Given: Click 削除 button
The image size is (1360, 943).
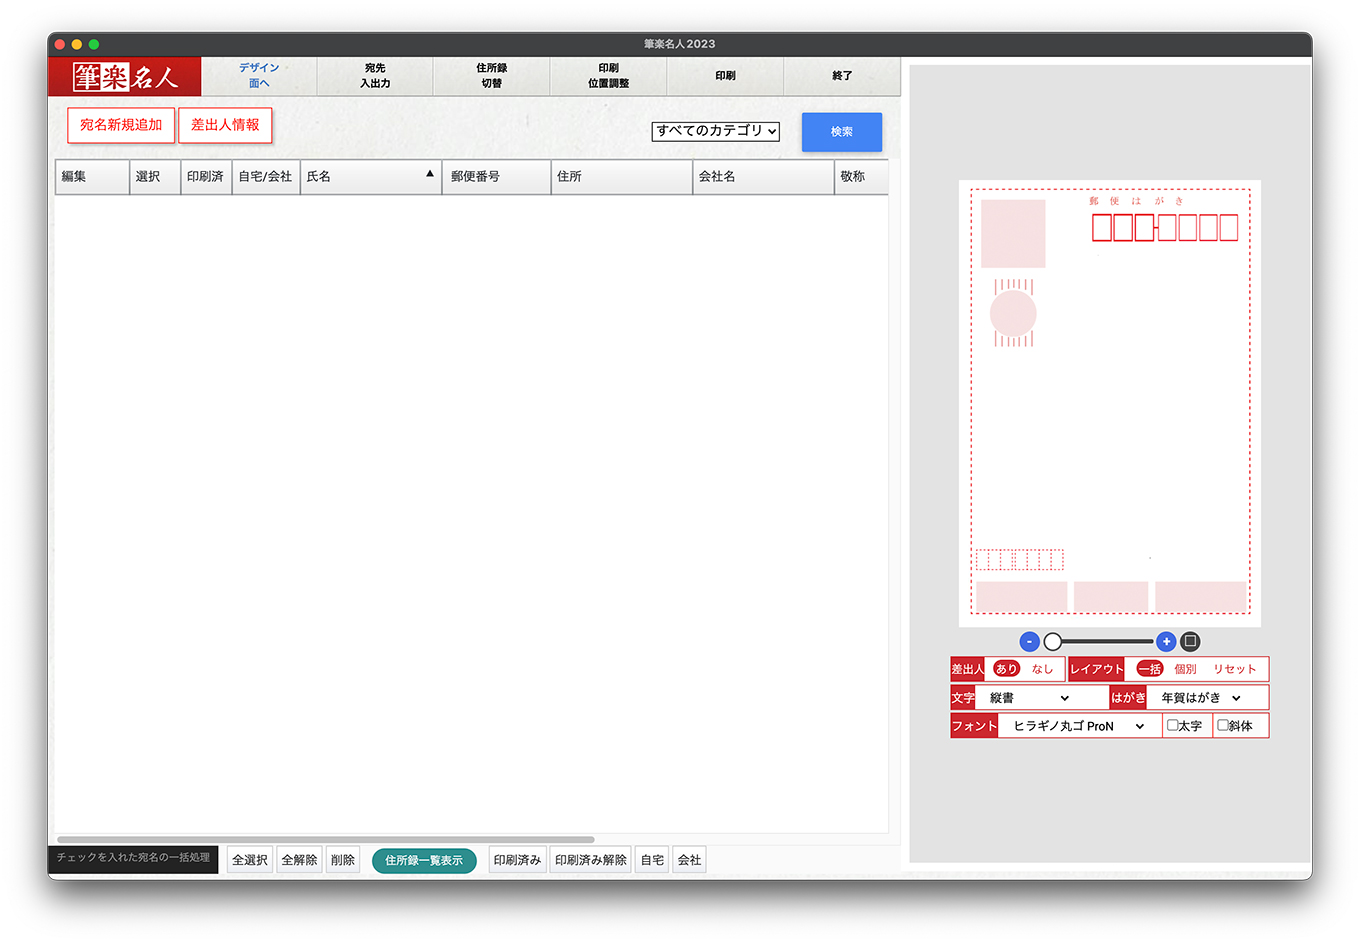Looking at the screenshot, I should [x=343, y=860].
